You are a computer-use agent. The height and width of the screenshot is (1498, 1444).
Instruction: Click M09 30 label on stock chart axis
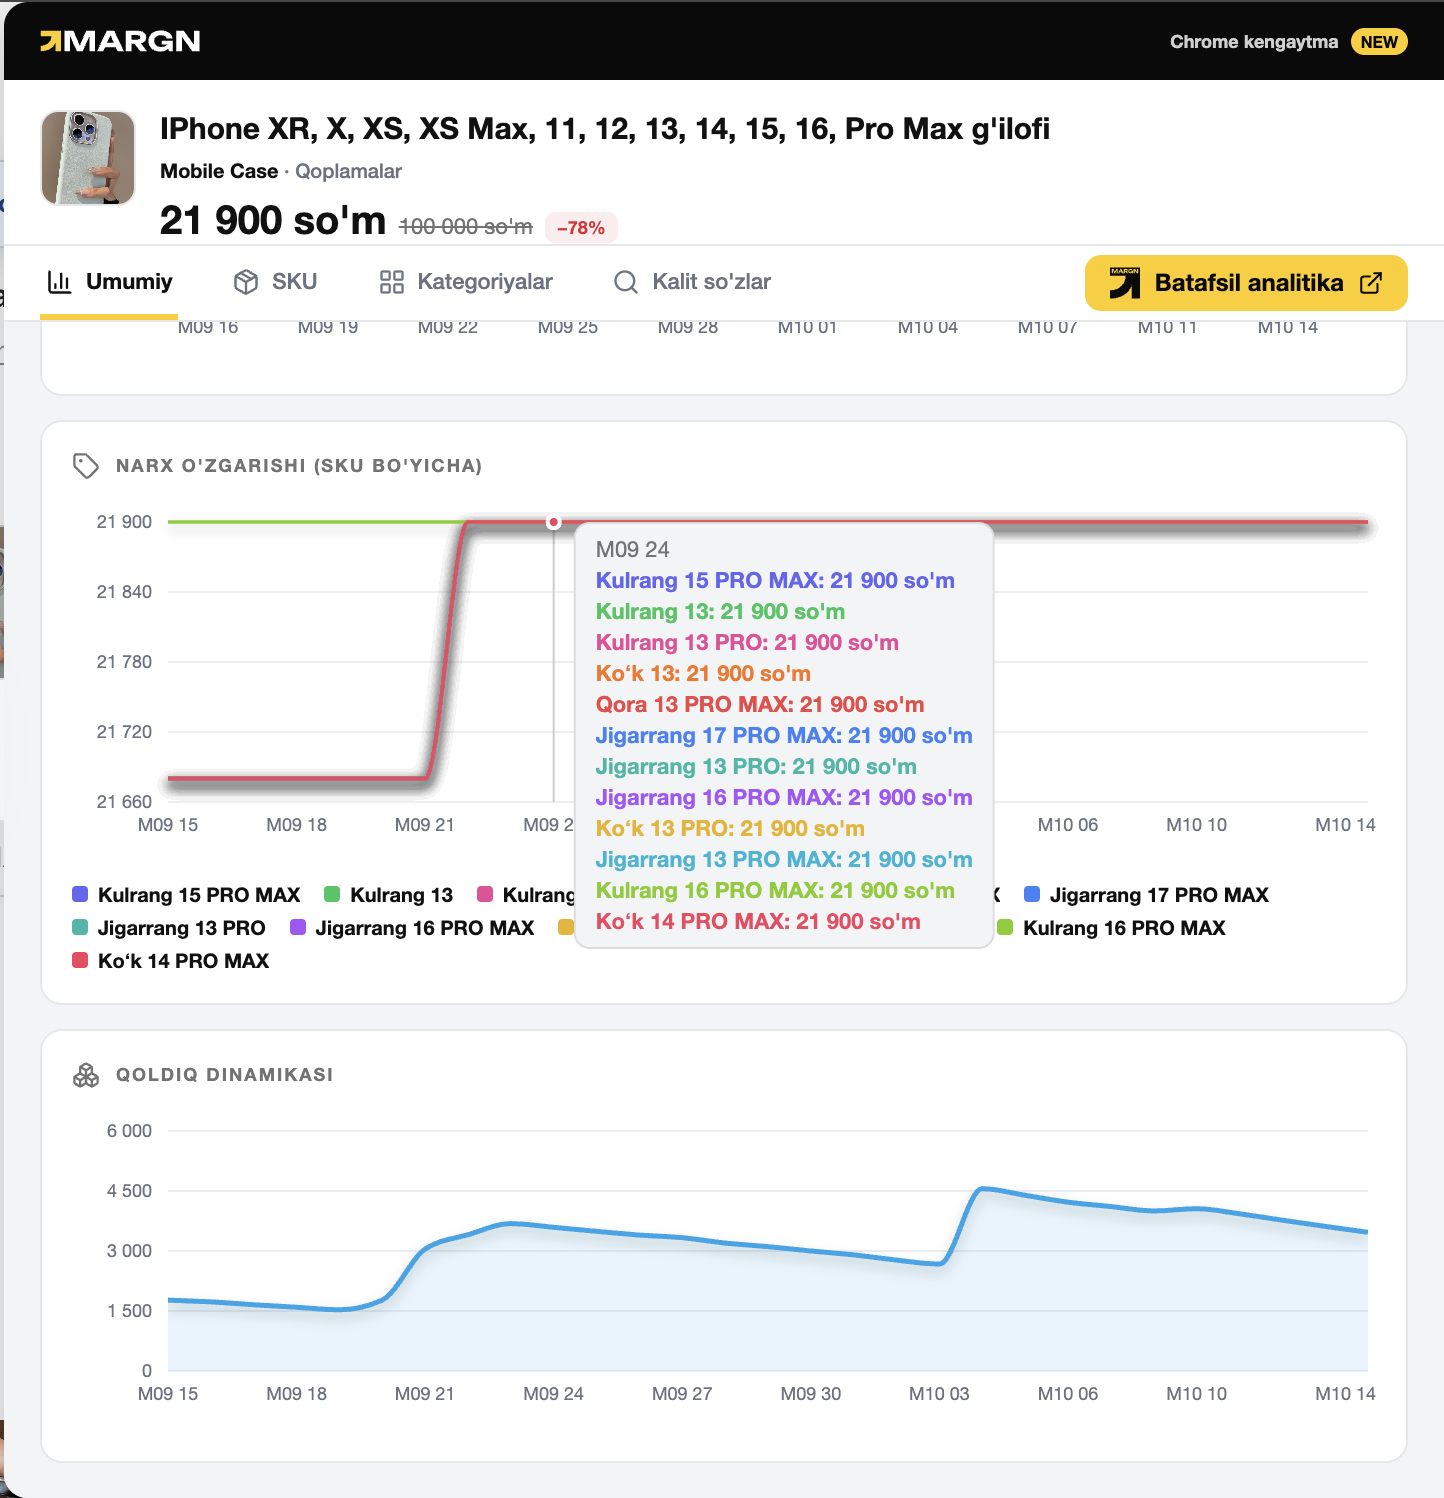(811, 1394)
